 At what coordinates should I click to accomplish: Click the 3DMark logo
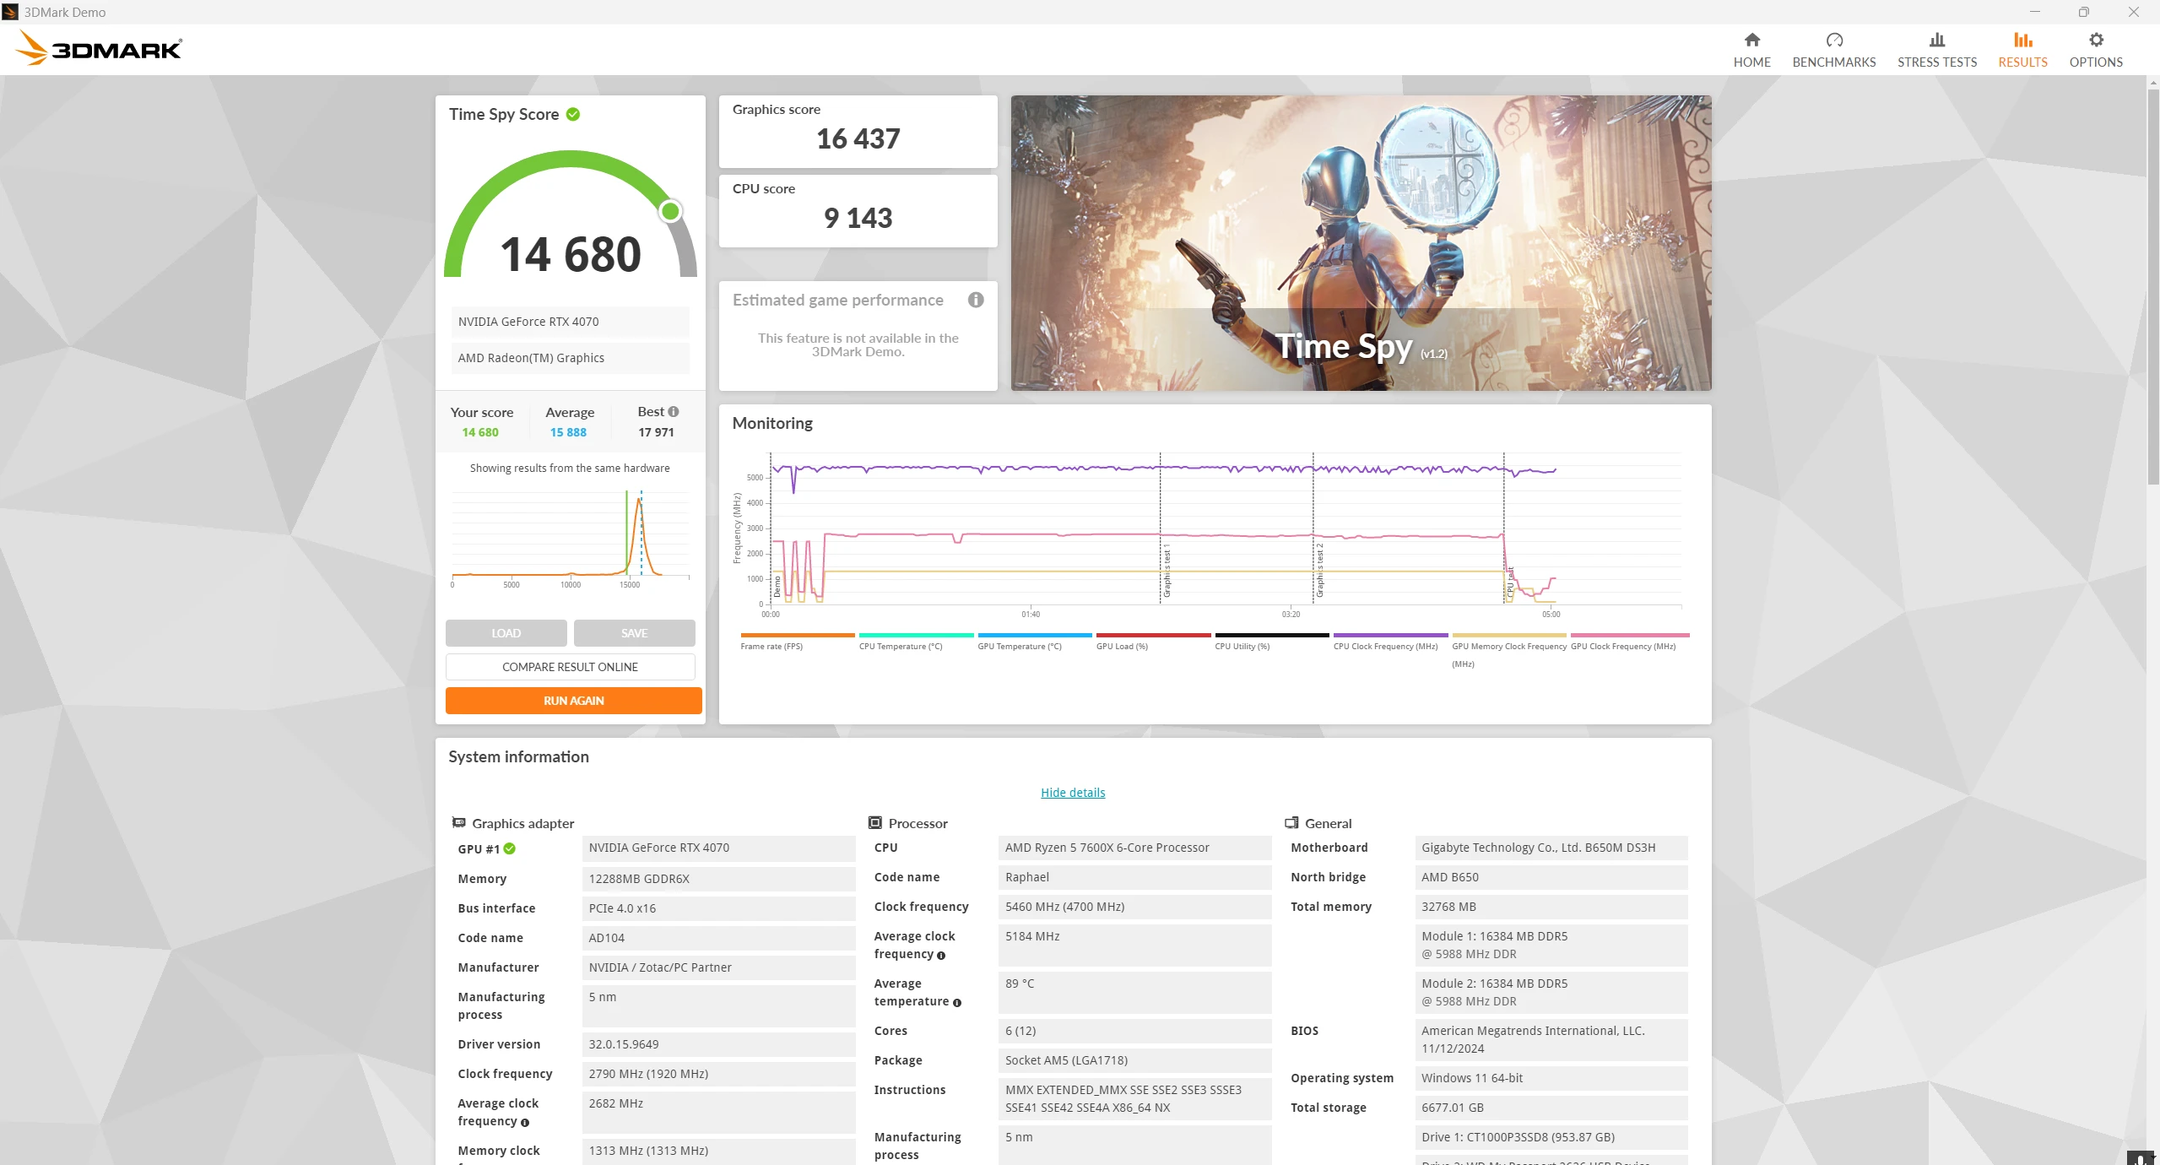click(99, 48)
